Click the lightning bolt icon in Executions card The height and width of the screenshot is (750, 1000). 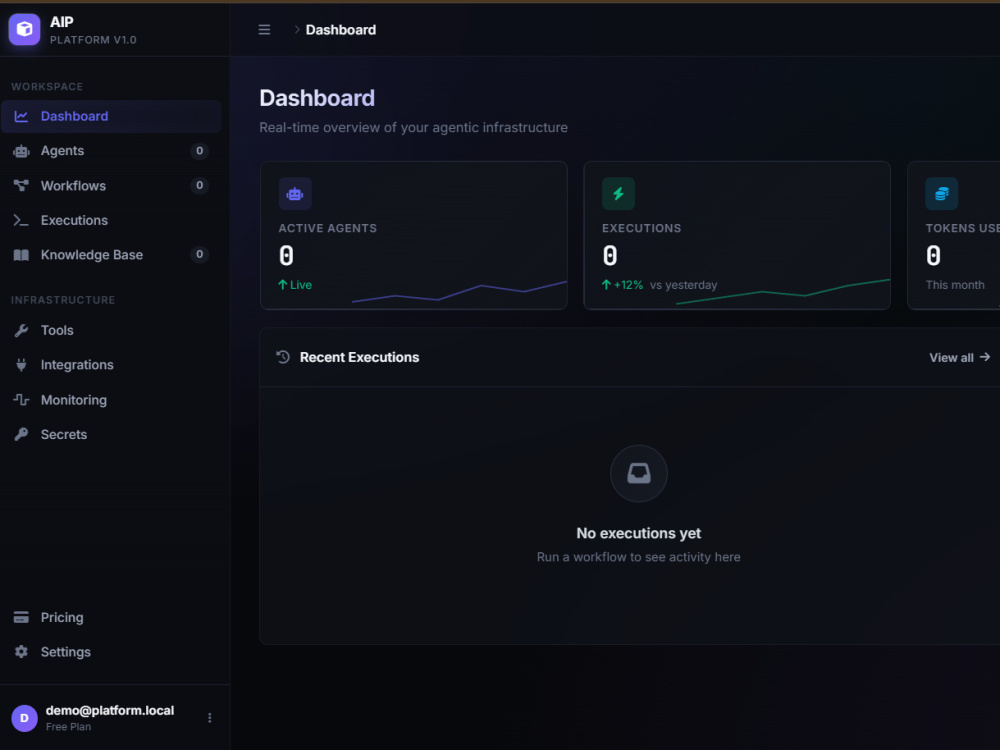(x=618, y=194)
